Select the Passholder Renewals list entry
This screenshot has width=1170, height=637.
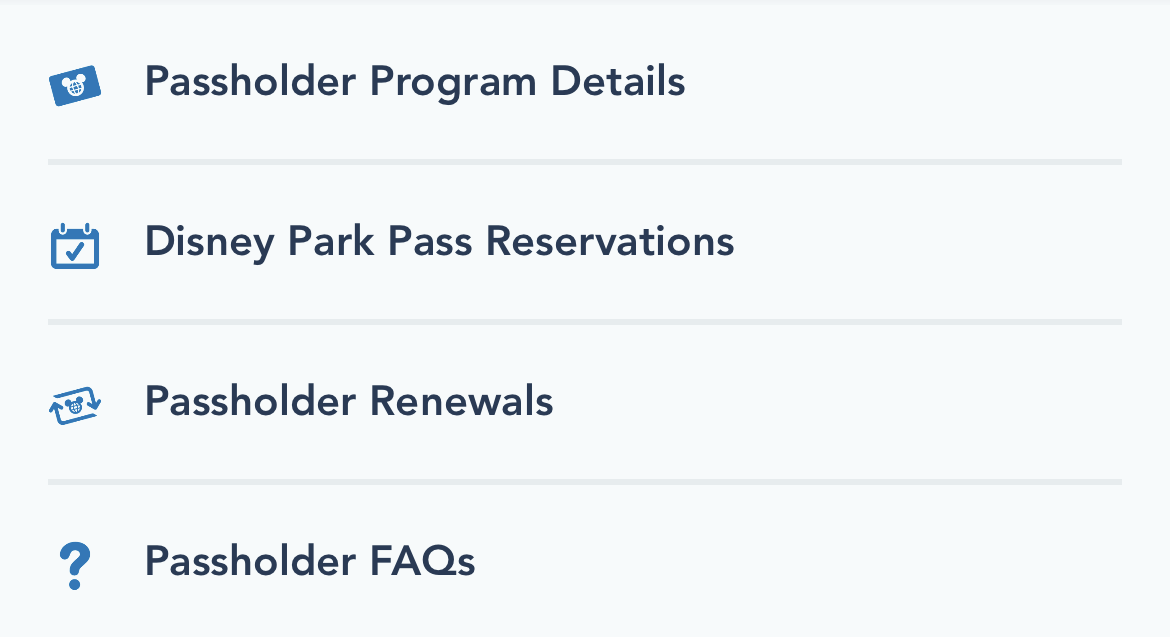(x=585, y=402)
